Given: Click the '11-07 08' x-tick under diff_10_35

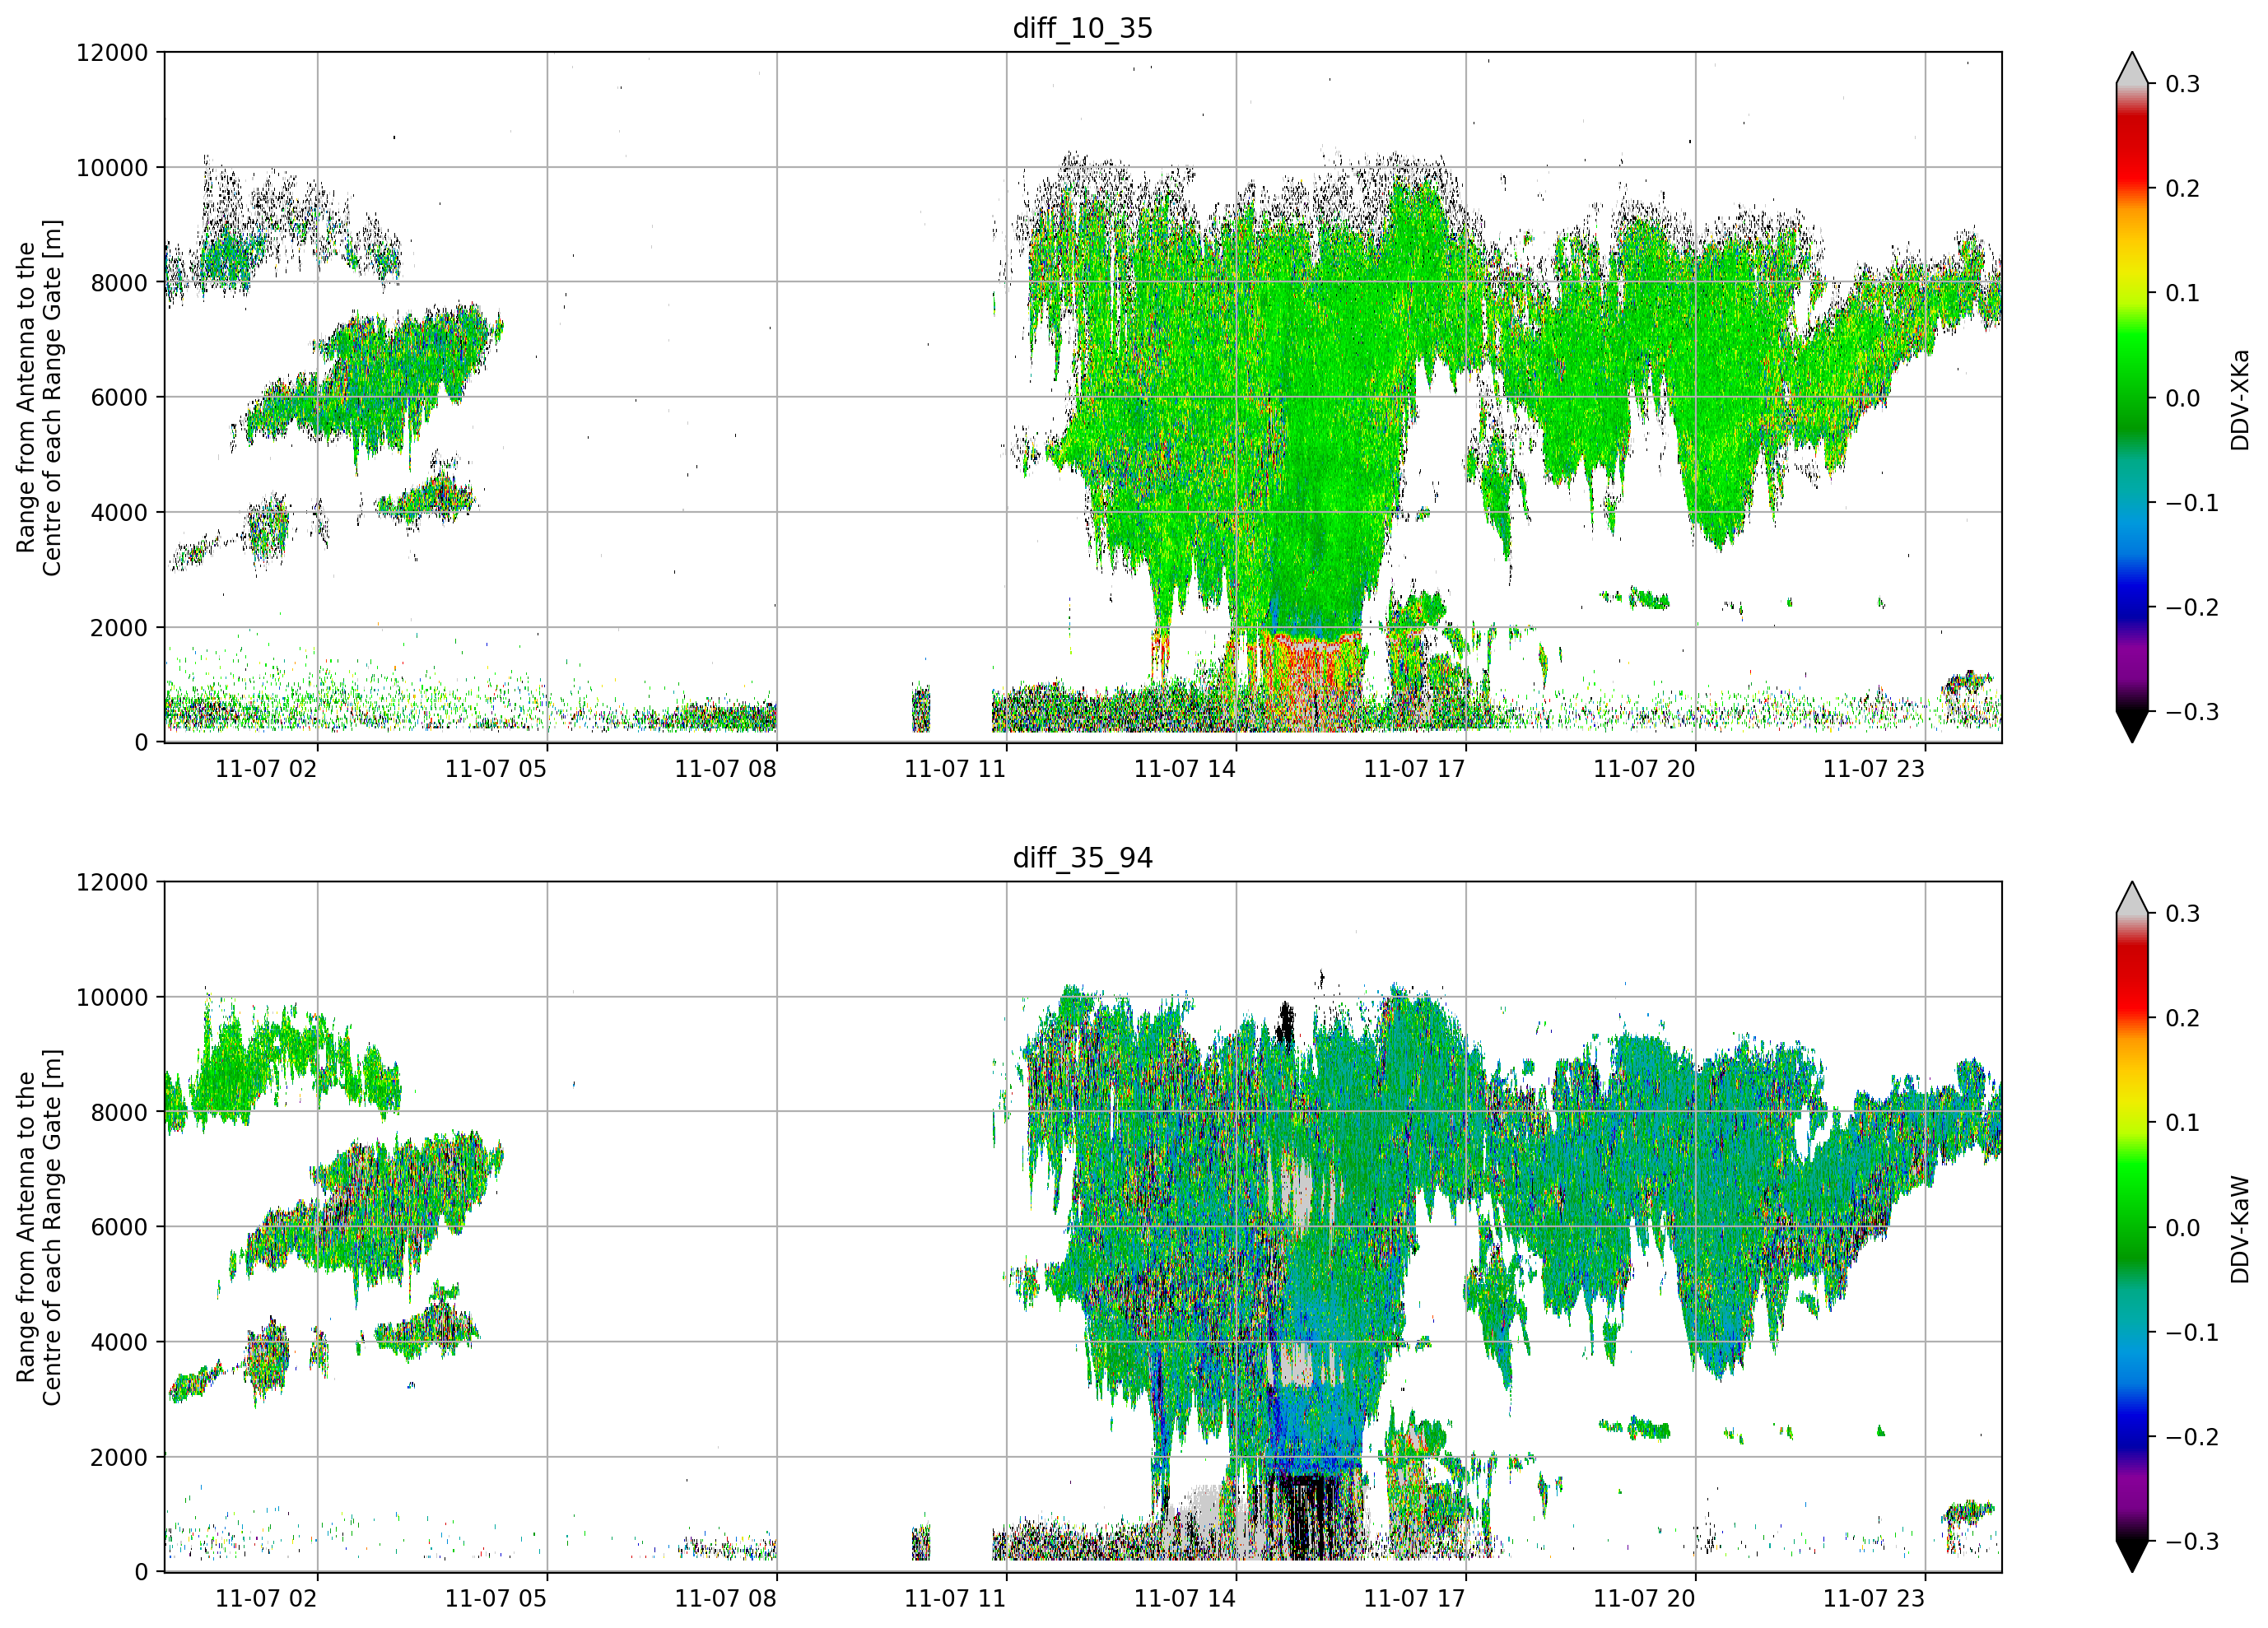Looking at the screenshot, I should click(725, 769).
